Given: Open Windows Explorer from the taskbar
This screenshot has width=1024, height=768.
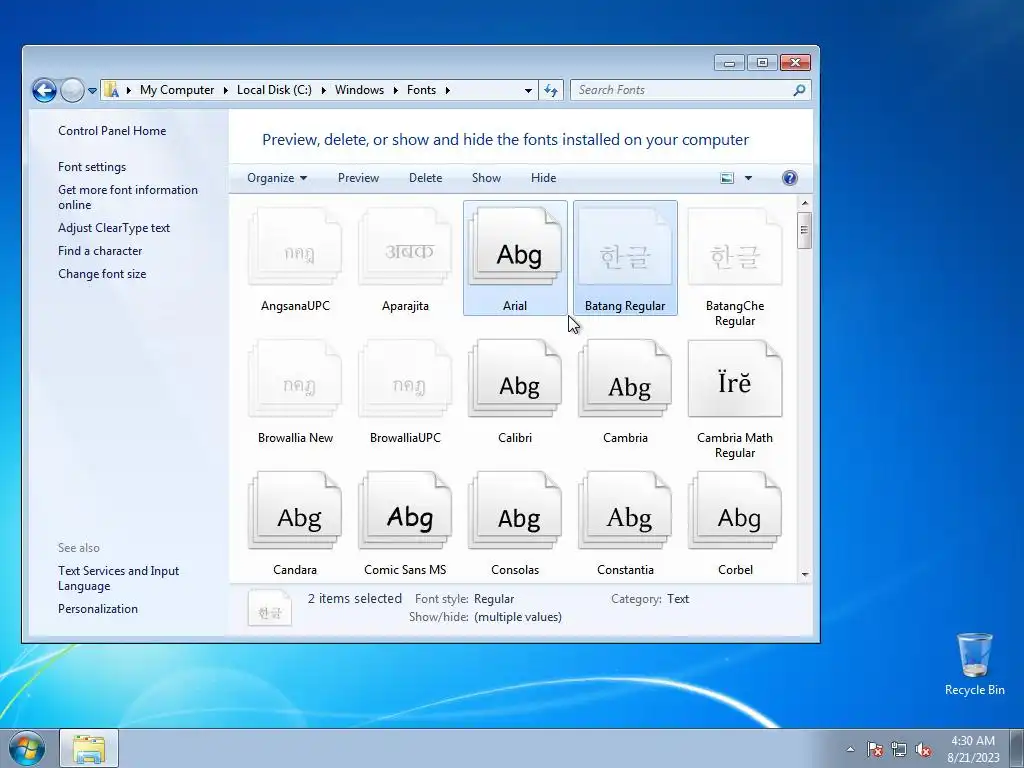Looking at the screenshot, I should point(89,748).
